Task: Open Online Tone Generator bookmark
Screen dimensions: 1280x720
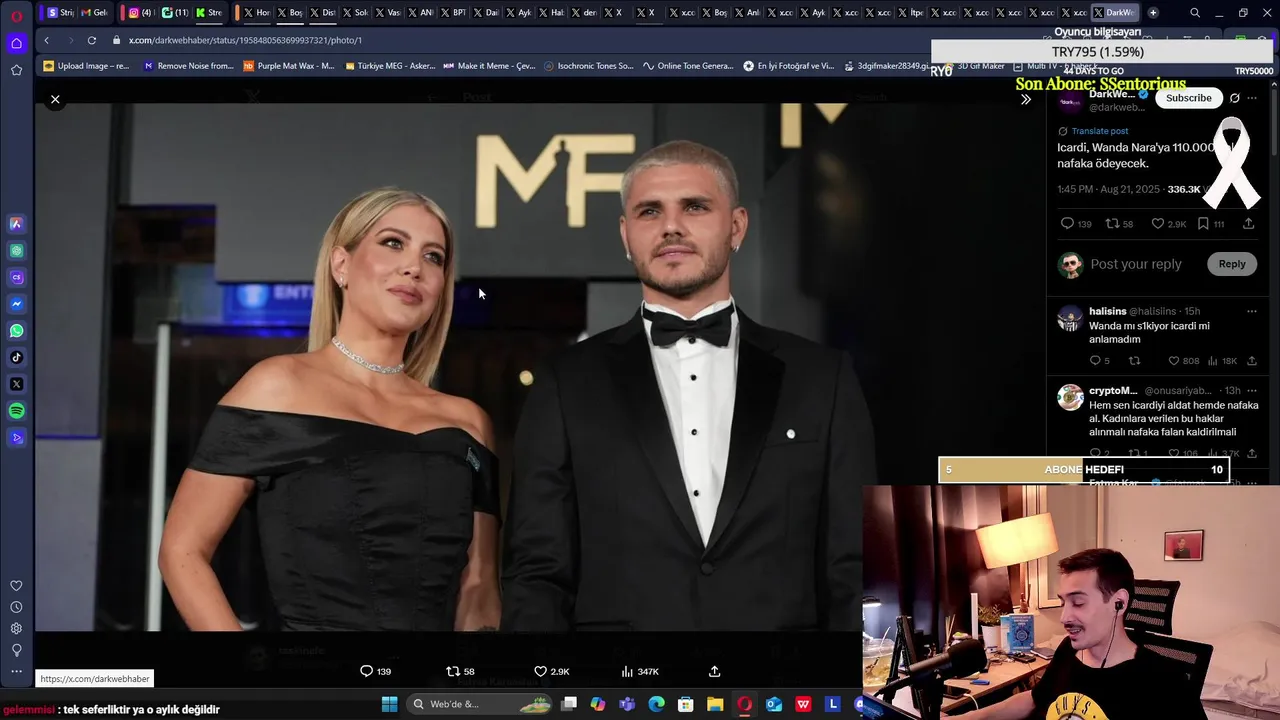Action: (x=689, y=66)
